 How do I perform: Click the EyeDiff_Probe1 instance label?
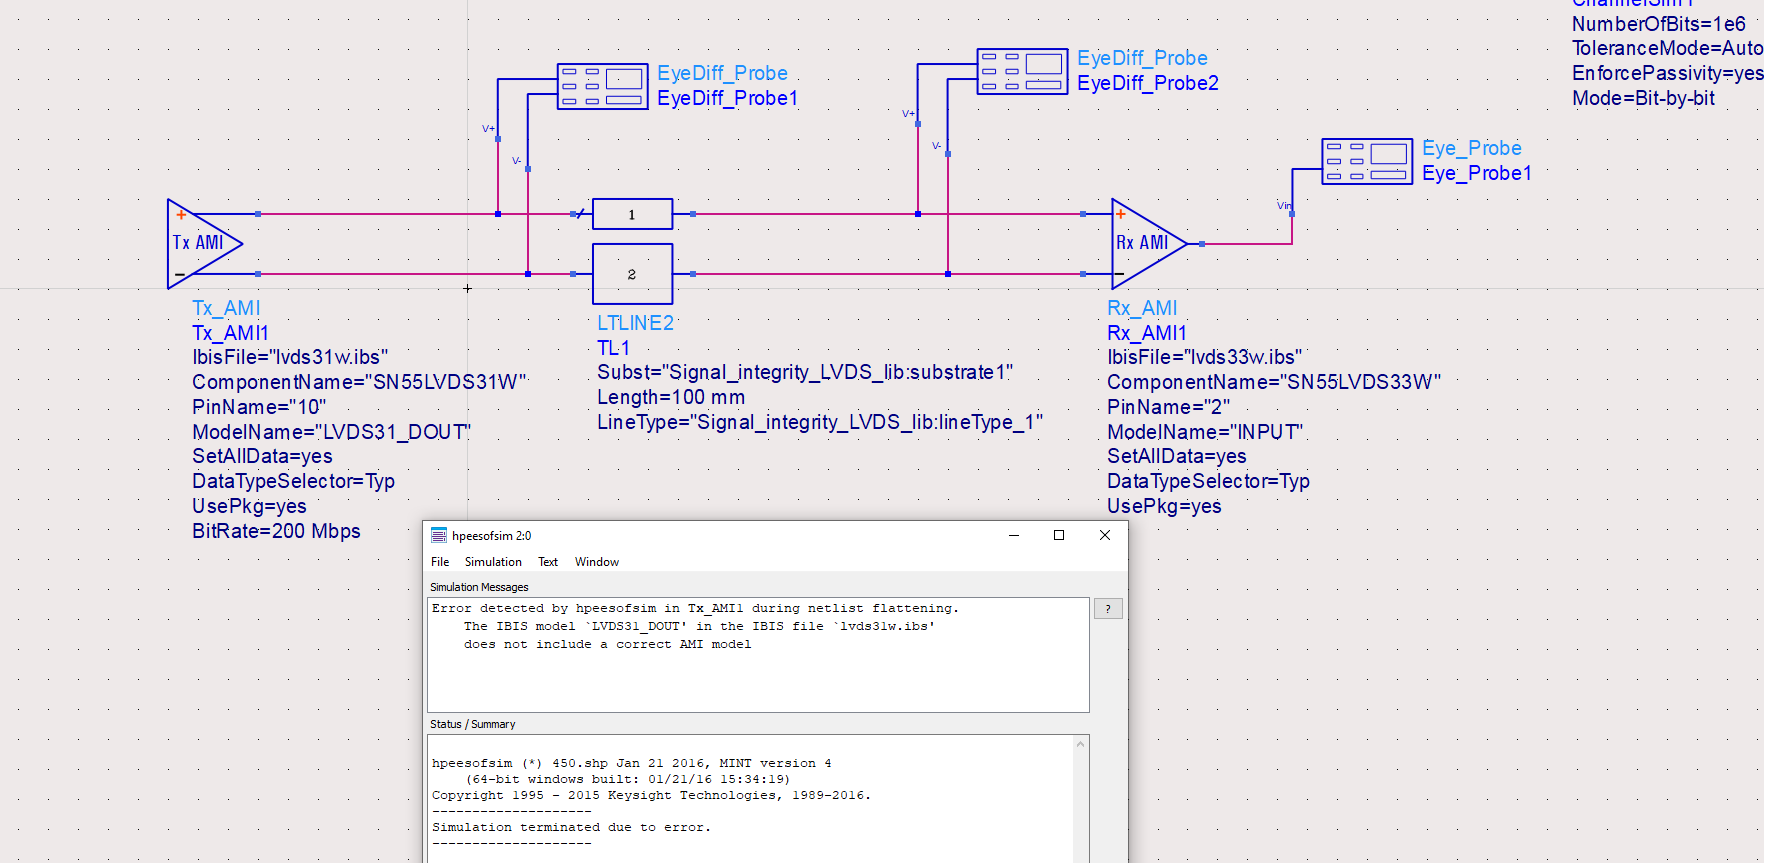click(x=728, y=98)
